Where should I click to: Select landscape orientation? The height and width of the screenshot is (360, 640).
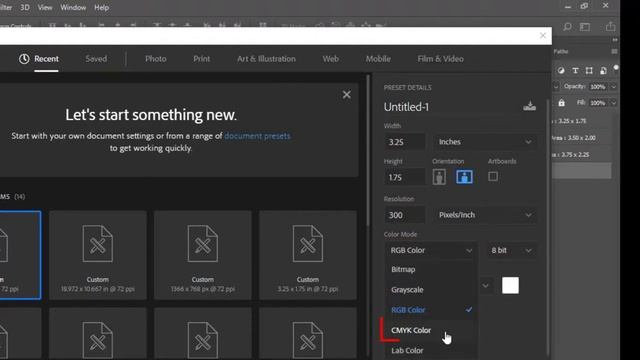coord(464,177)
